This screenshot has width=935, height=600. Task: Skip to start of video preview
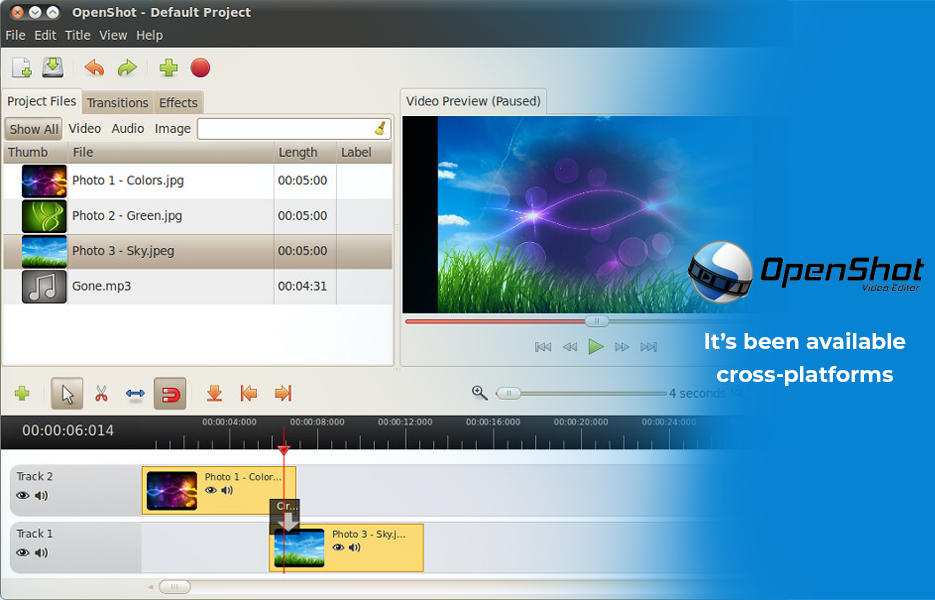click(x=543, y=347)
